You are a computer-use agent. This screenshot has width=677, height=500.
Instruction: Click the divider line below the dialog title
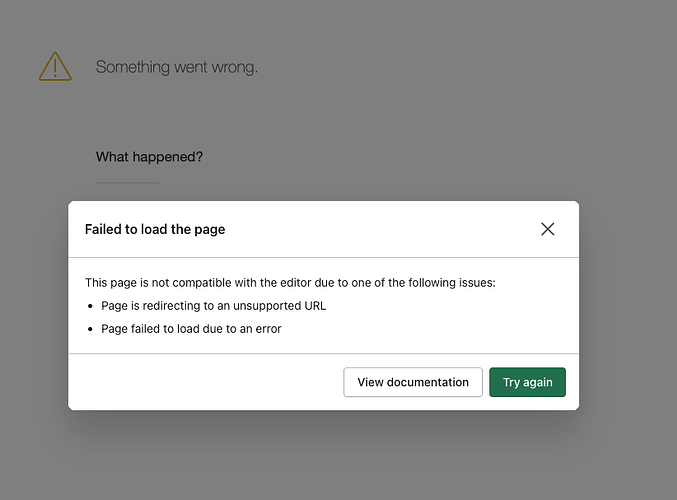click(x=323, y=257)
